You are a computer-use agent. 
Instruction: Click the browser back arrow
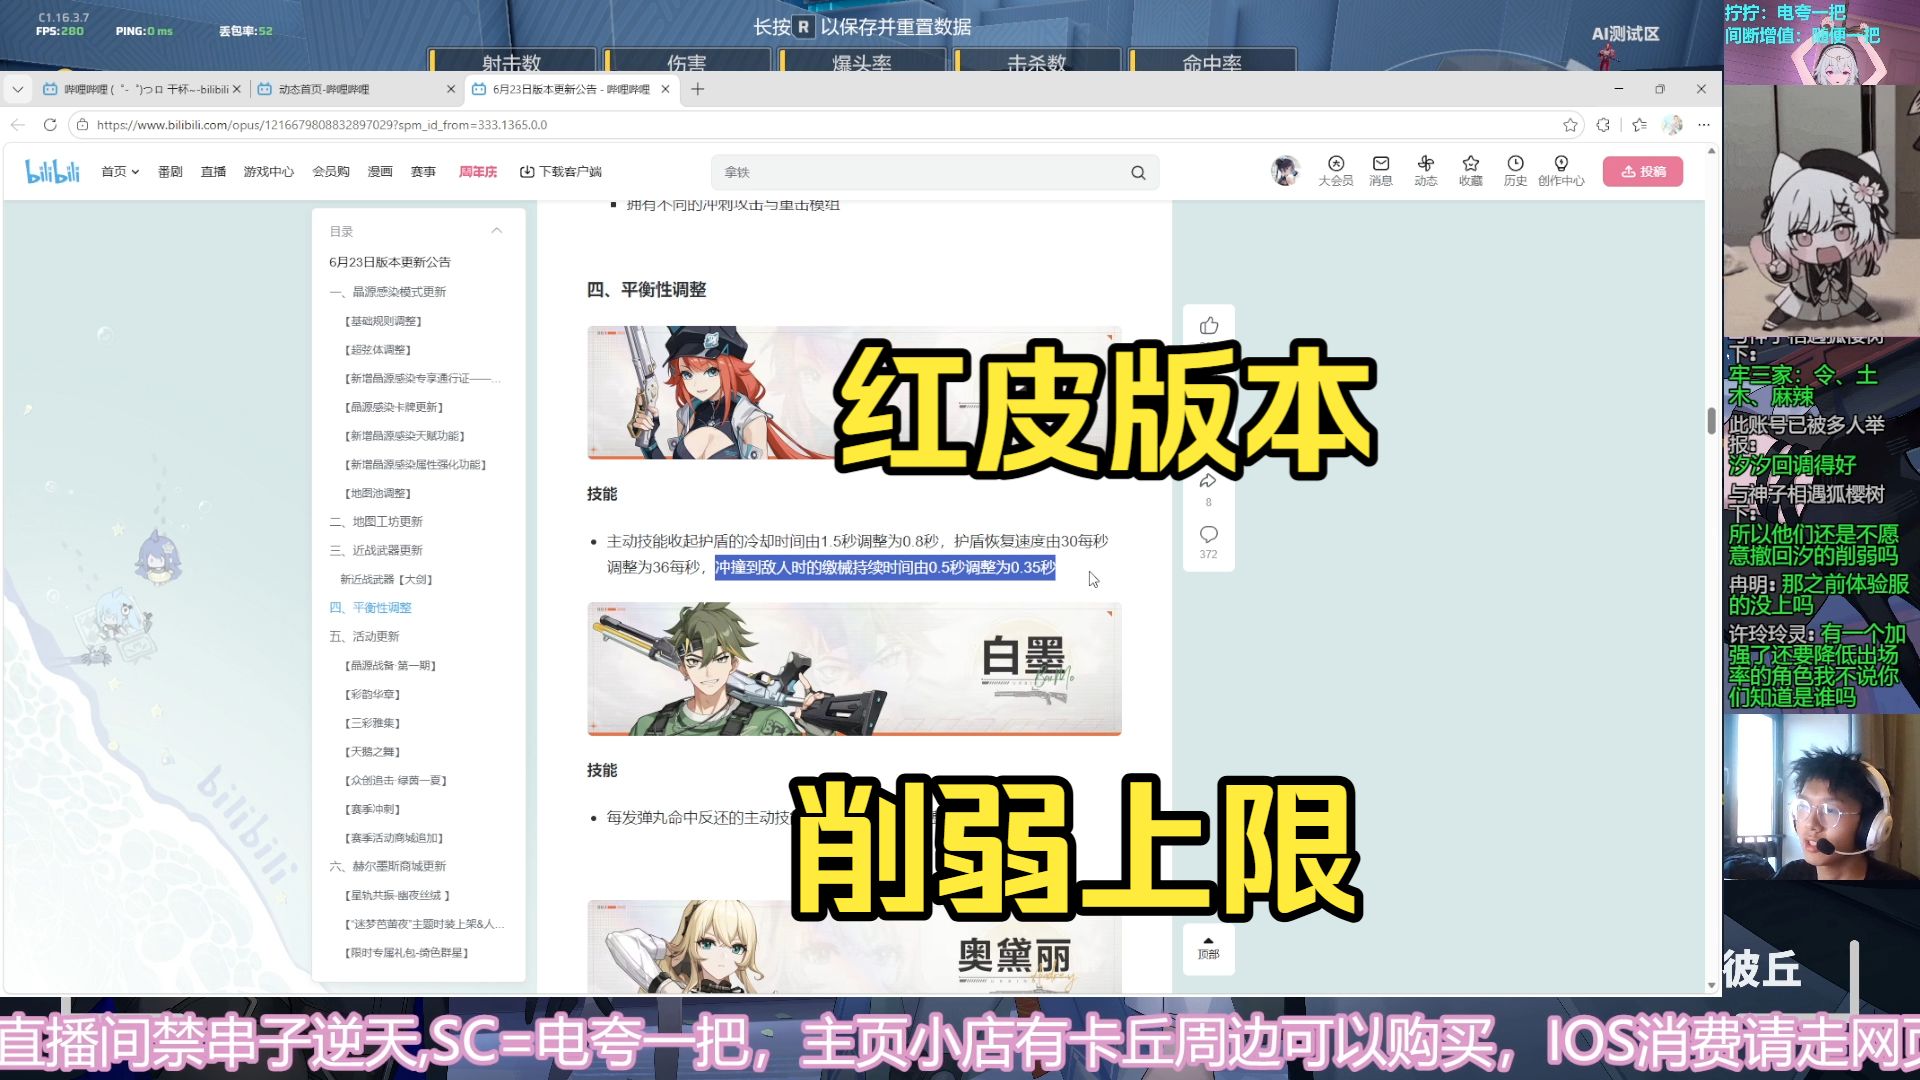coord(17,125)
